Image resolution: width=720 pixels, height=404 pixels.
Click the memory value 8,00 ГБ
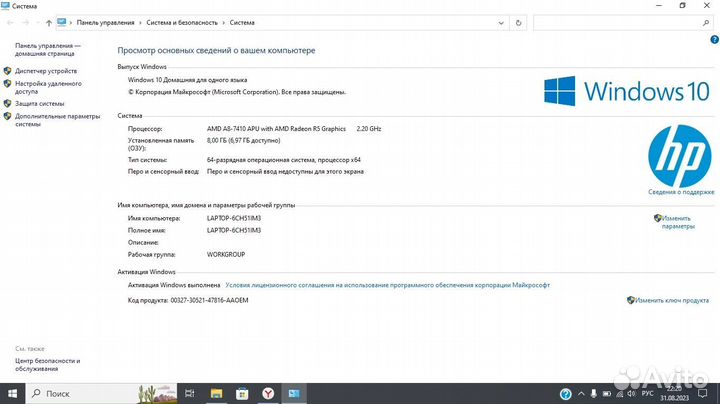click(243, 140)
